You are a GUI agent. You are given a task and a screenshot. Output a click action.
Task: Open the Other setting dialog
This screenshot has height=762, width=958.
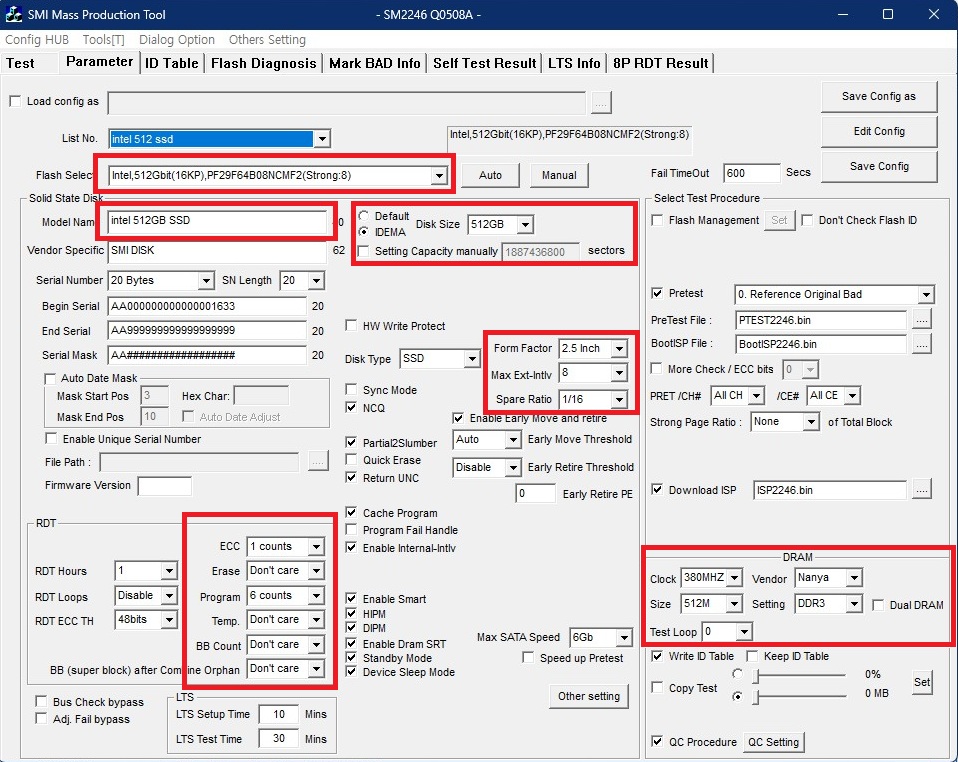click(x=588, y=696)
